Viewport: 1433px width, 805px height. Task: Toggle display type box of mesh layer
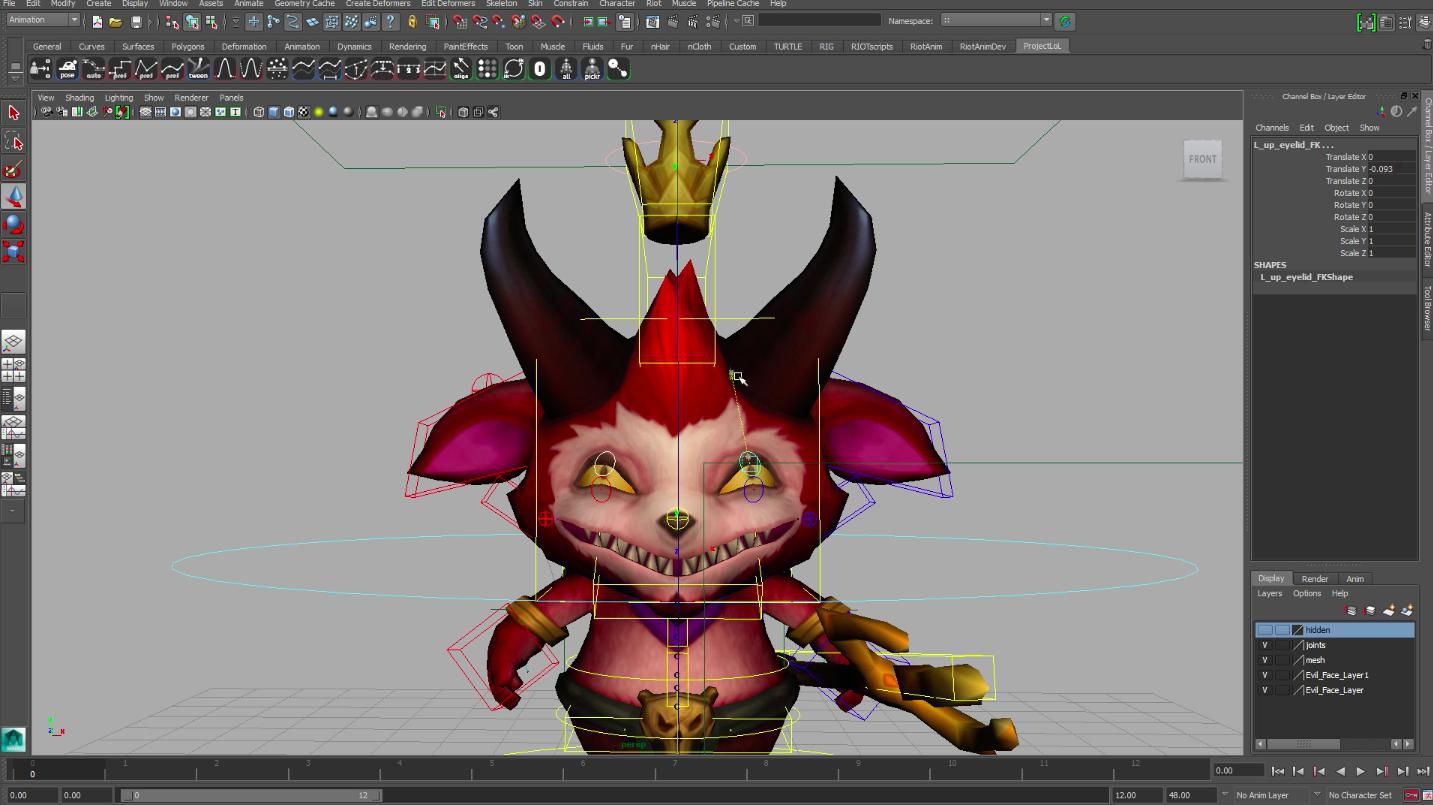tap(1282, 660)
